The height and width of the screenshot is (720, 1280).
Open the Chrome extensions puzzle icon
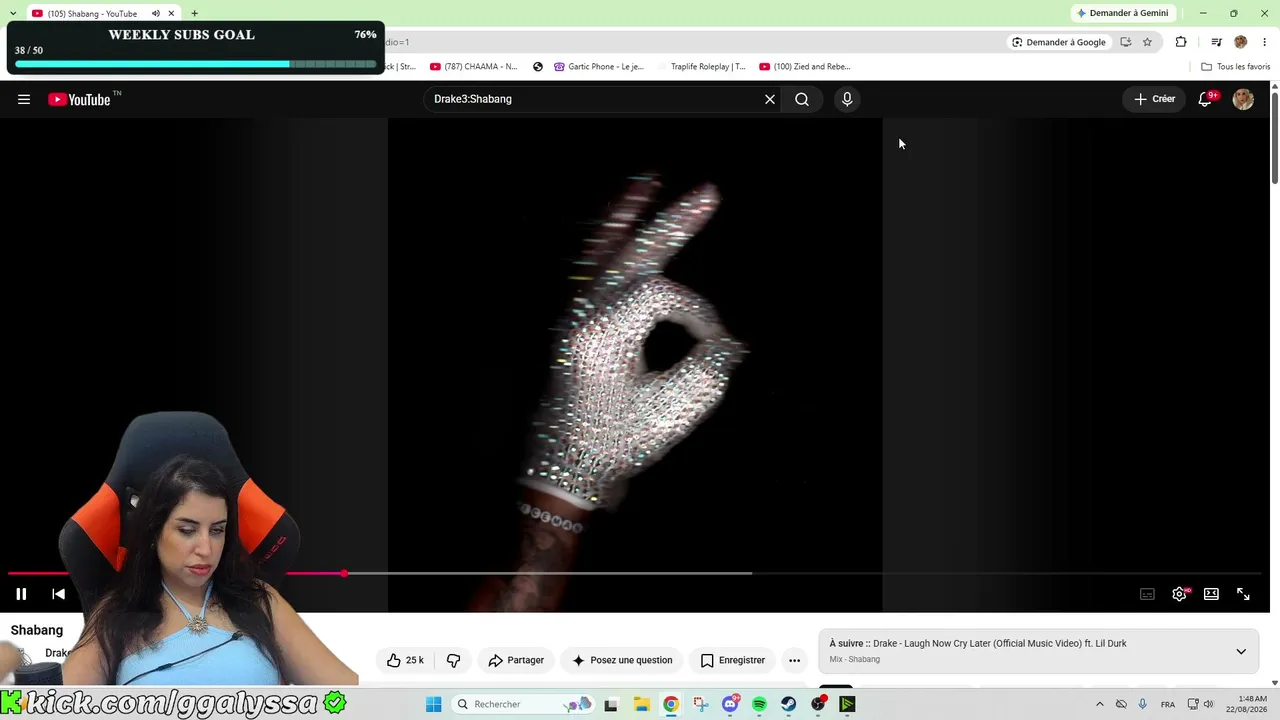coord(1181,42)
